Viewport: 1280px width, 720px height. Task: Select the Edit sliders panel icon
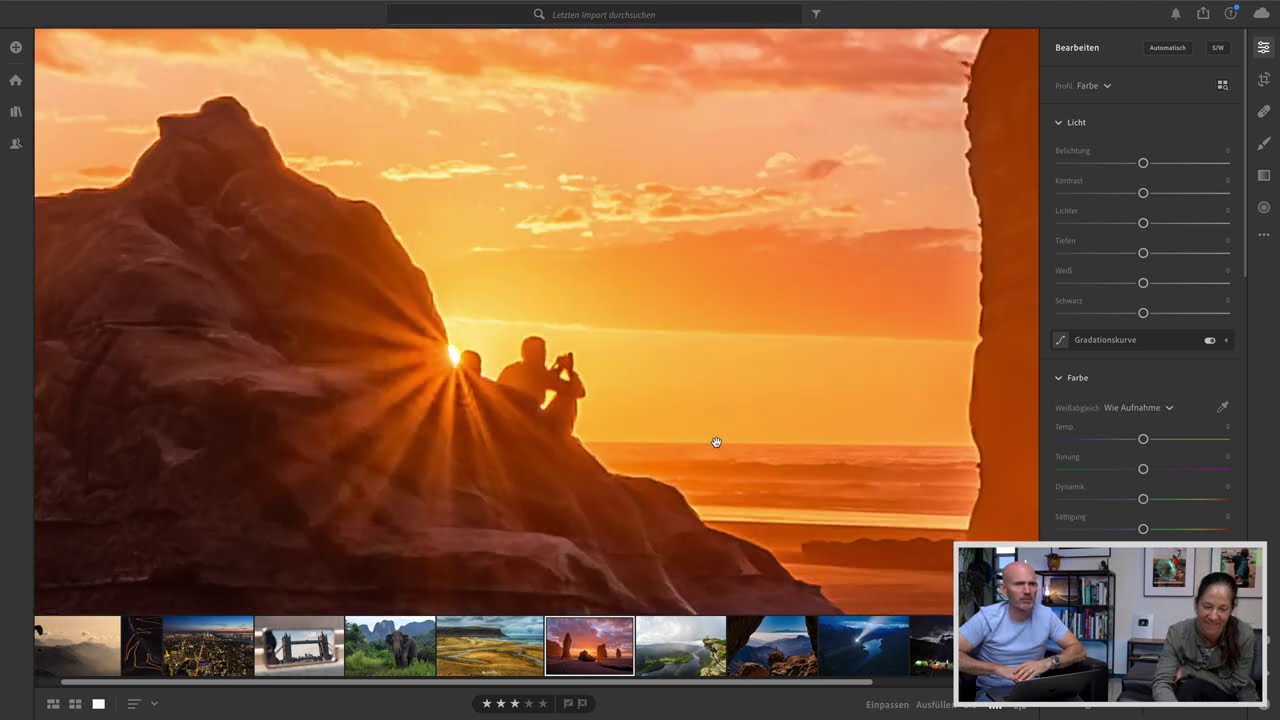pos(1264,48)
